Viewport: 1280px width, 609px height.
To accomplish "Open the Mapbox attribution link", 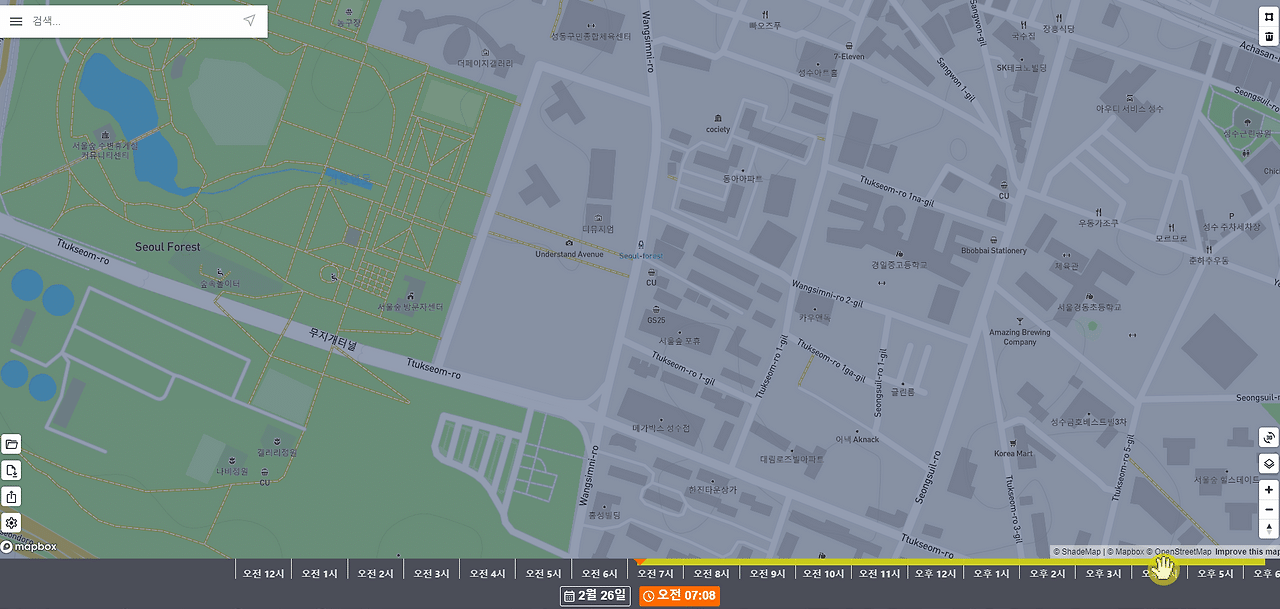I will point(1127,552).
